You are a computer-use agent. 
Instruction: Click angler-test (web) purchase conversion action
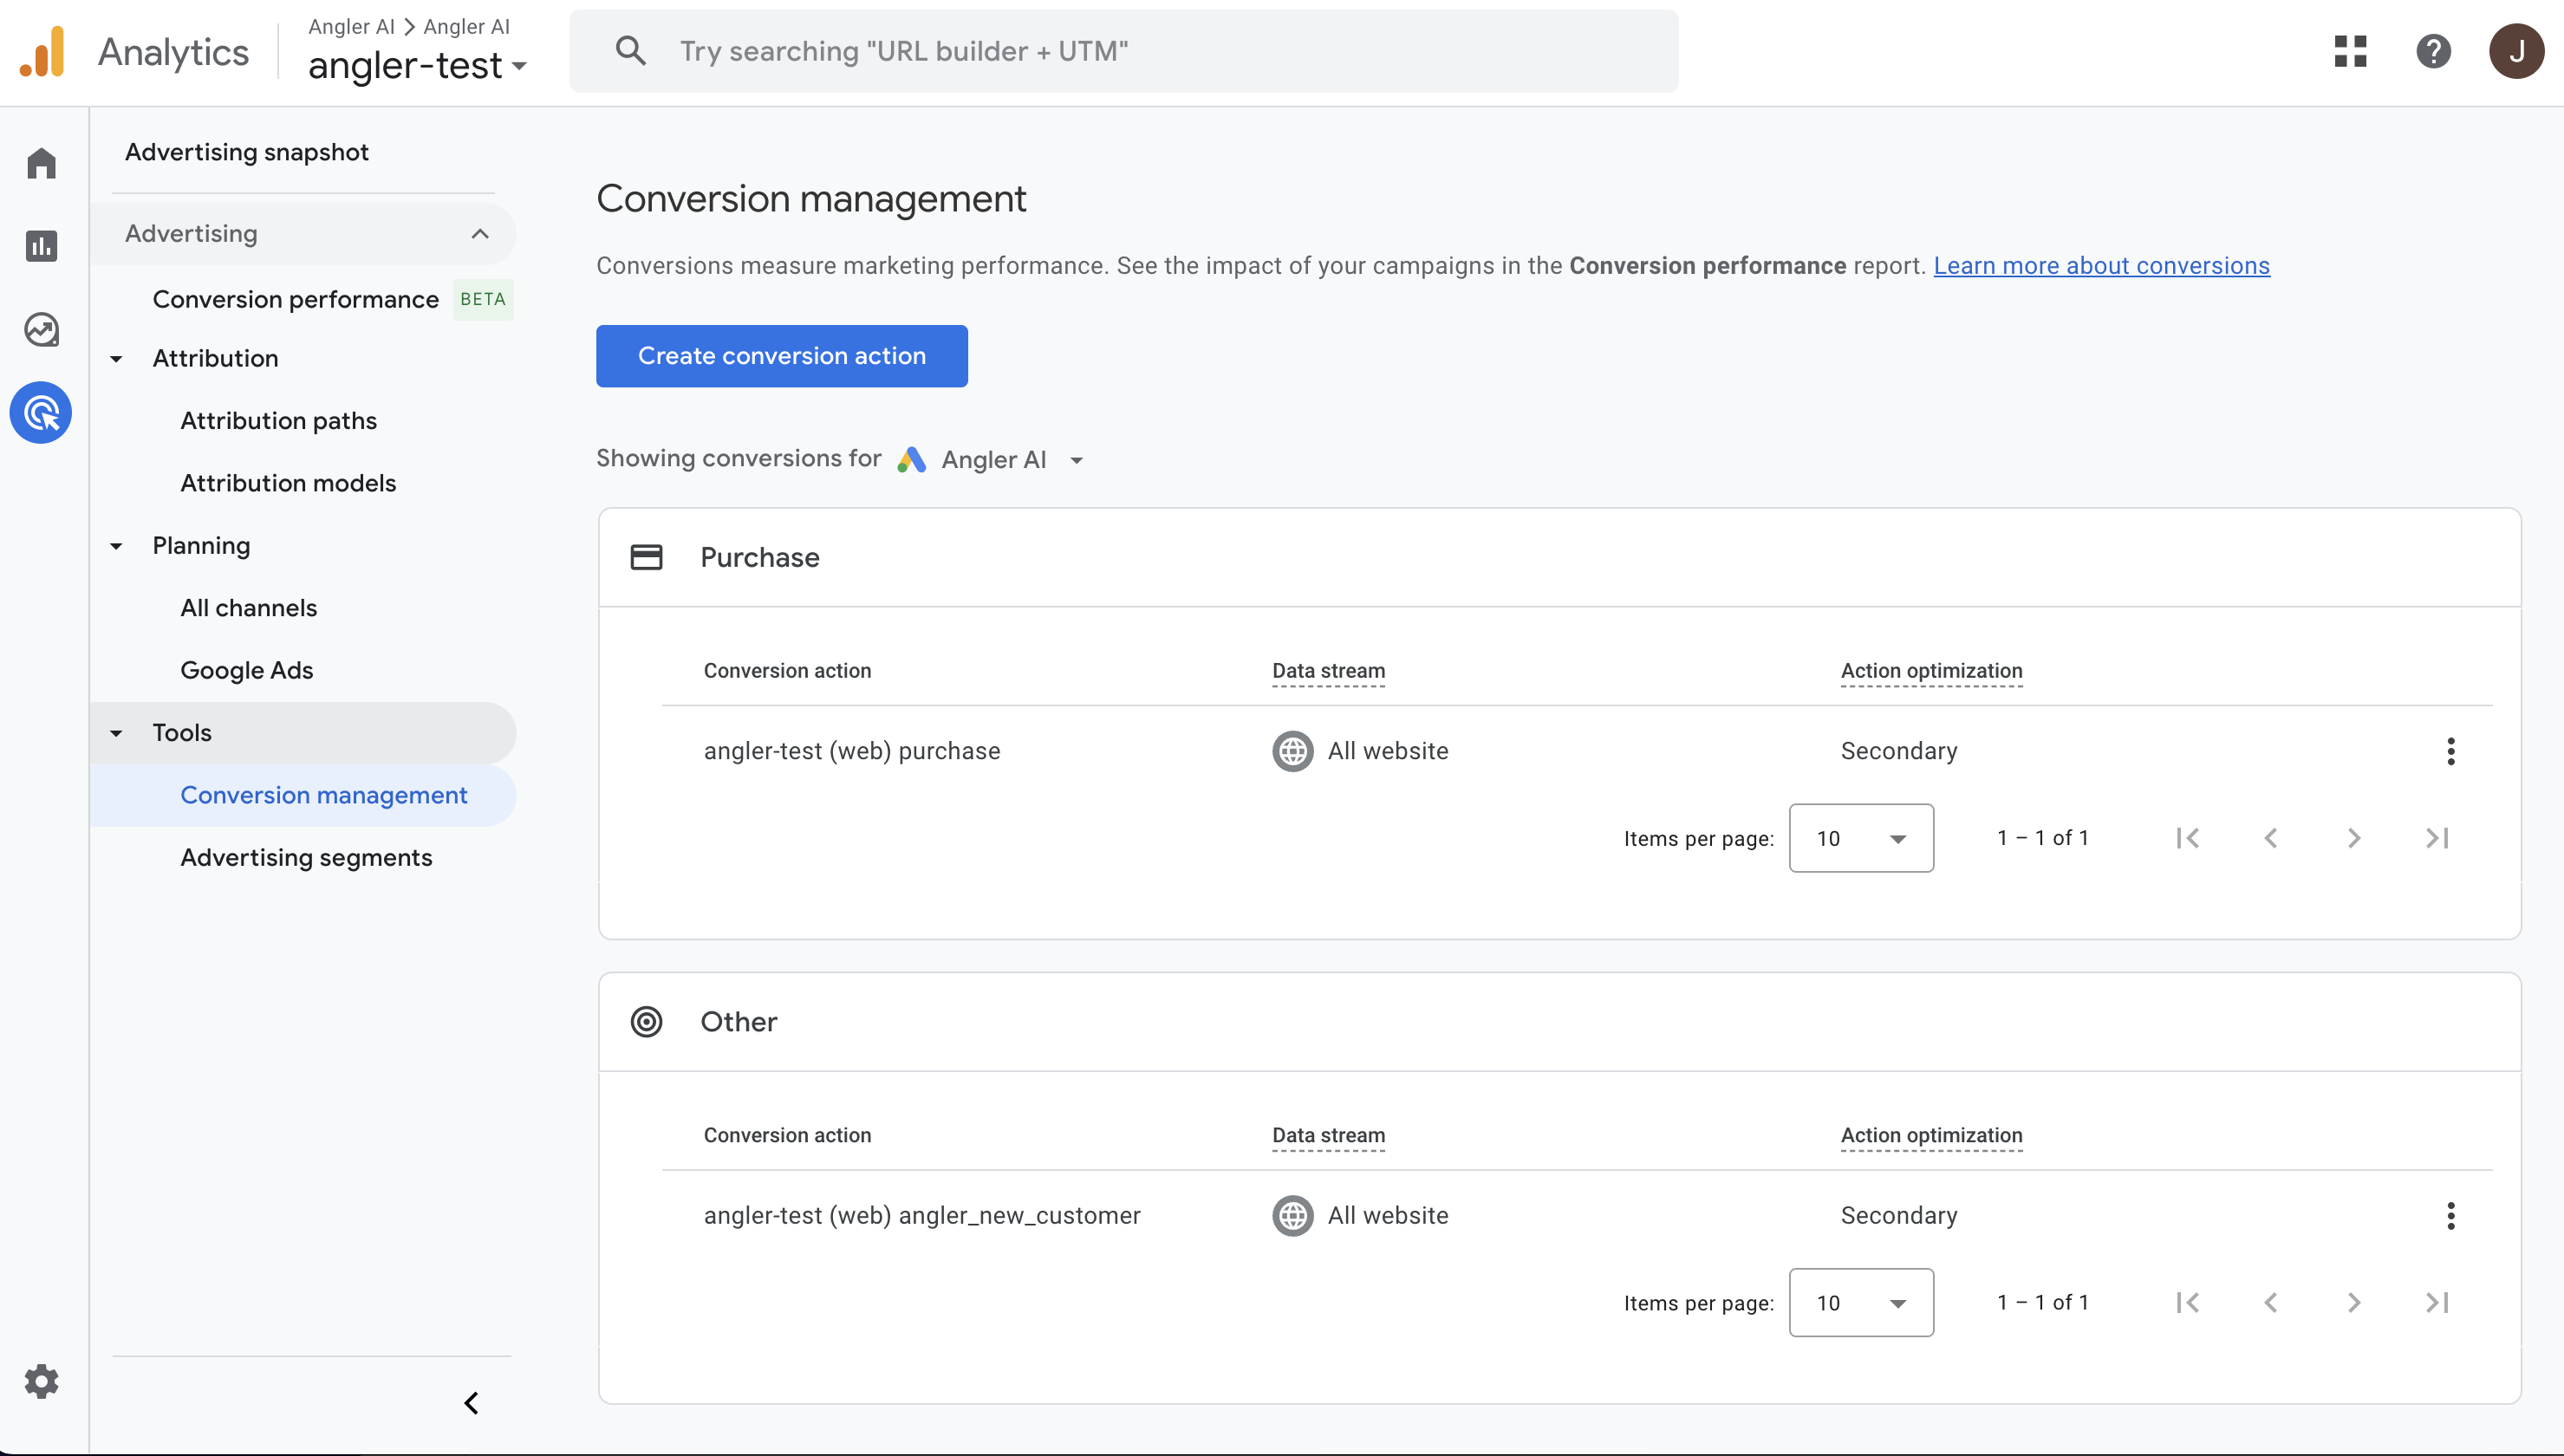pyautogui.click(x=852, y=751)
